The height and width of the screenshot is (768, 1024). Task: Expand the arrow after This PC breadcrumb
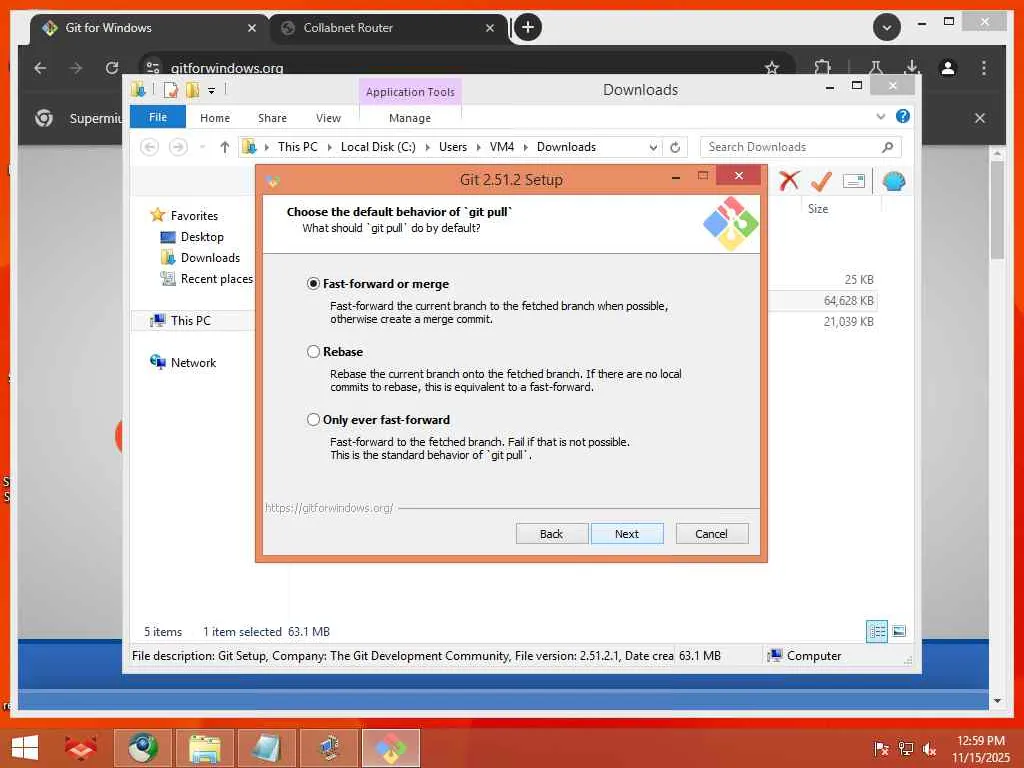pos(330,148)
